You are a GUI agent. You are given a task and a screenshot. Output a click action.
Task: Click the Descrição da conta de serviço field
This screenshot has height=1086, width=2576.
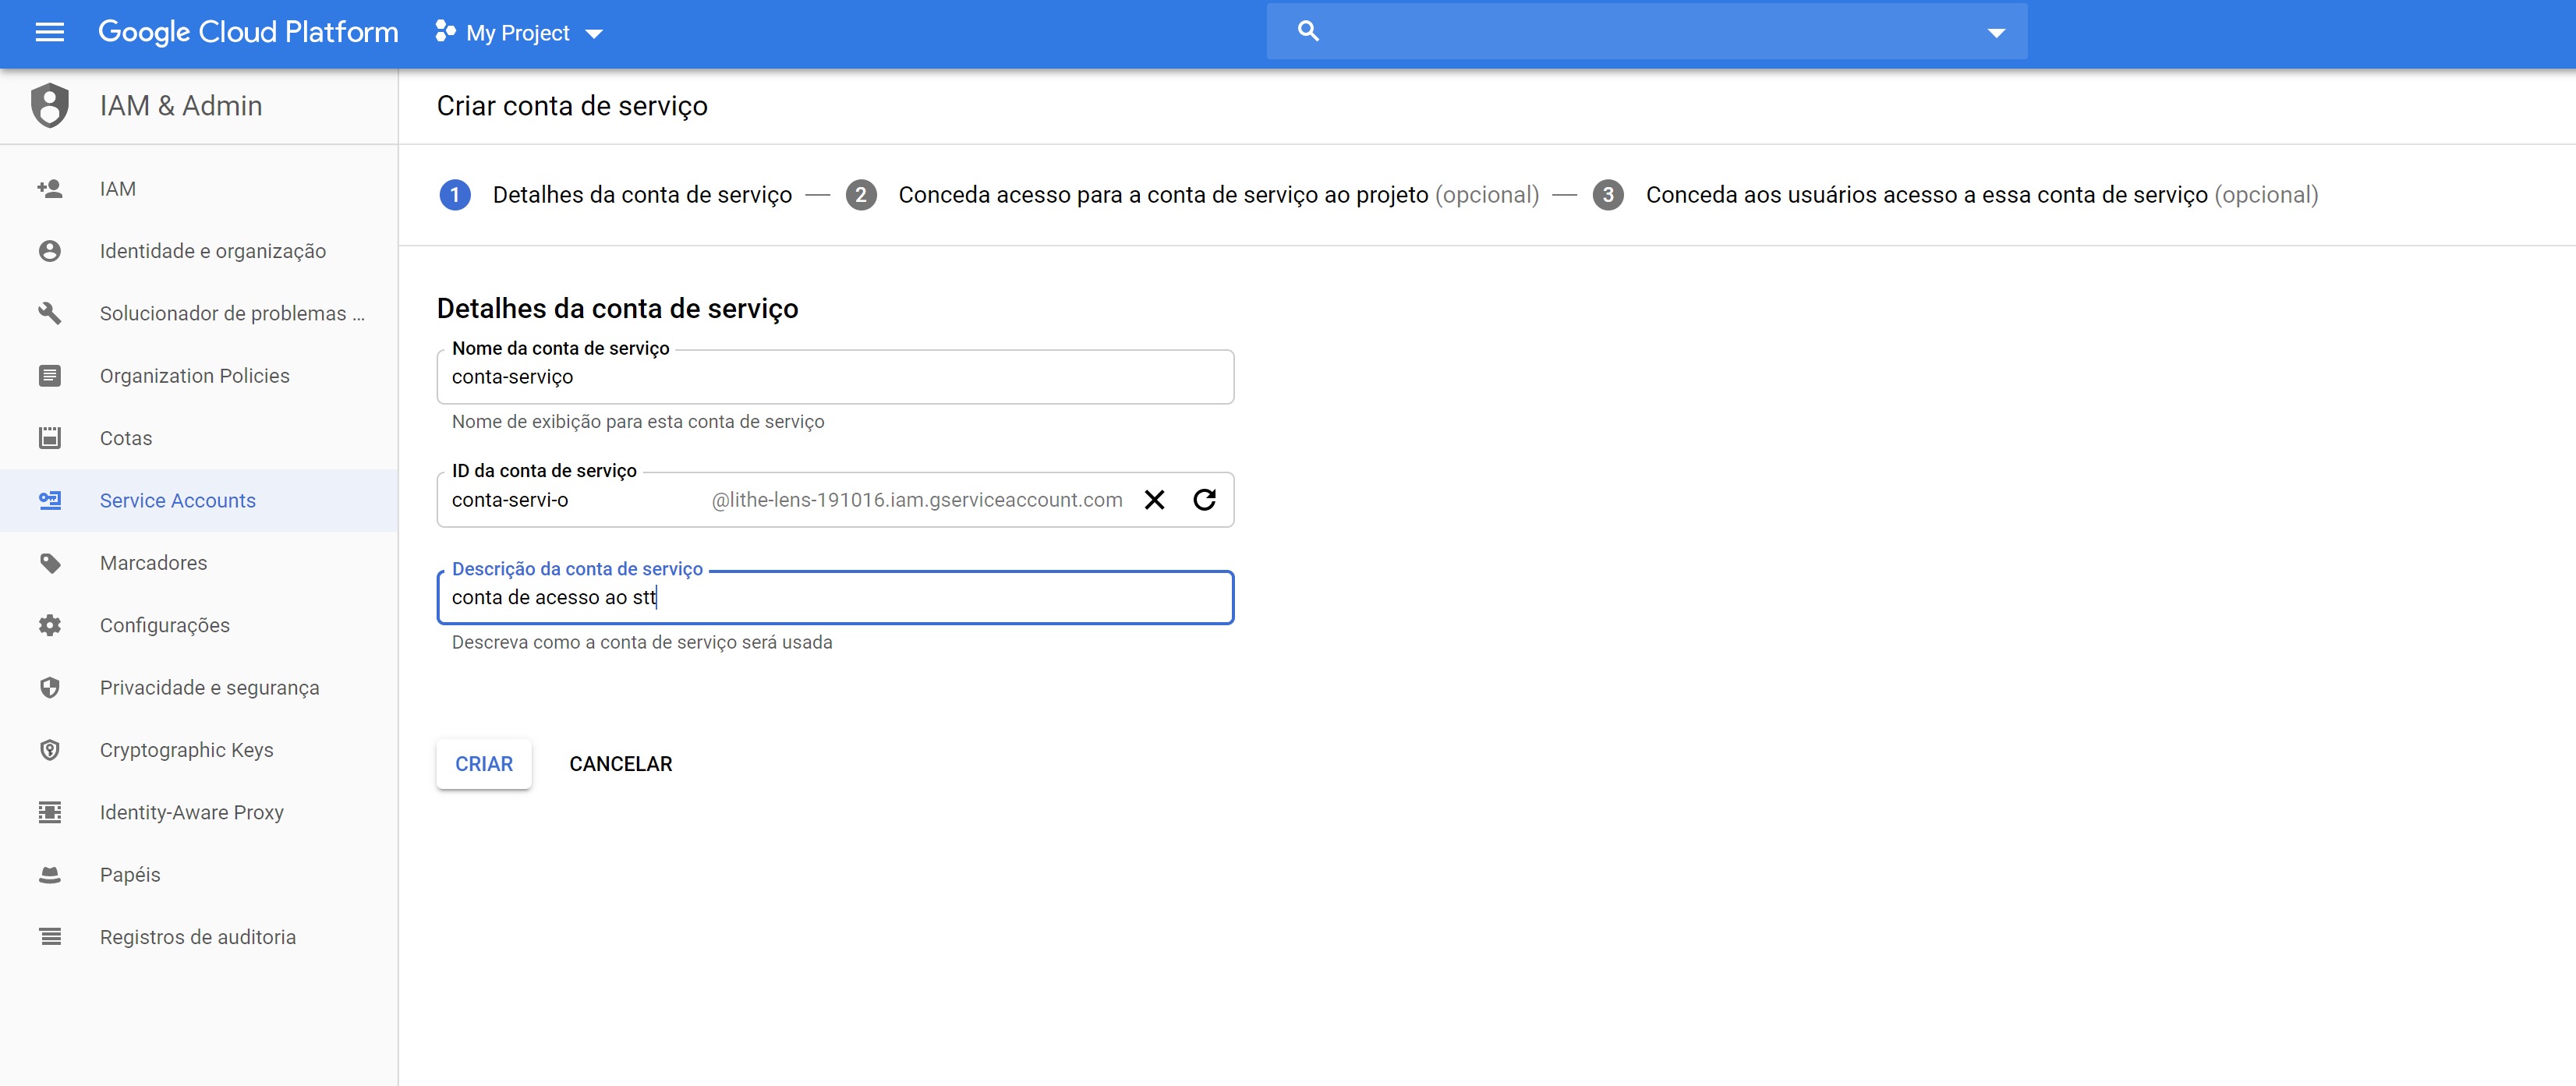click(835, 598)
